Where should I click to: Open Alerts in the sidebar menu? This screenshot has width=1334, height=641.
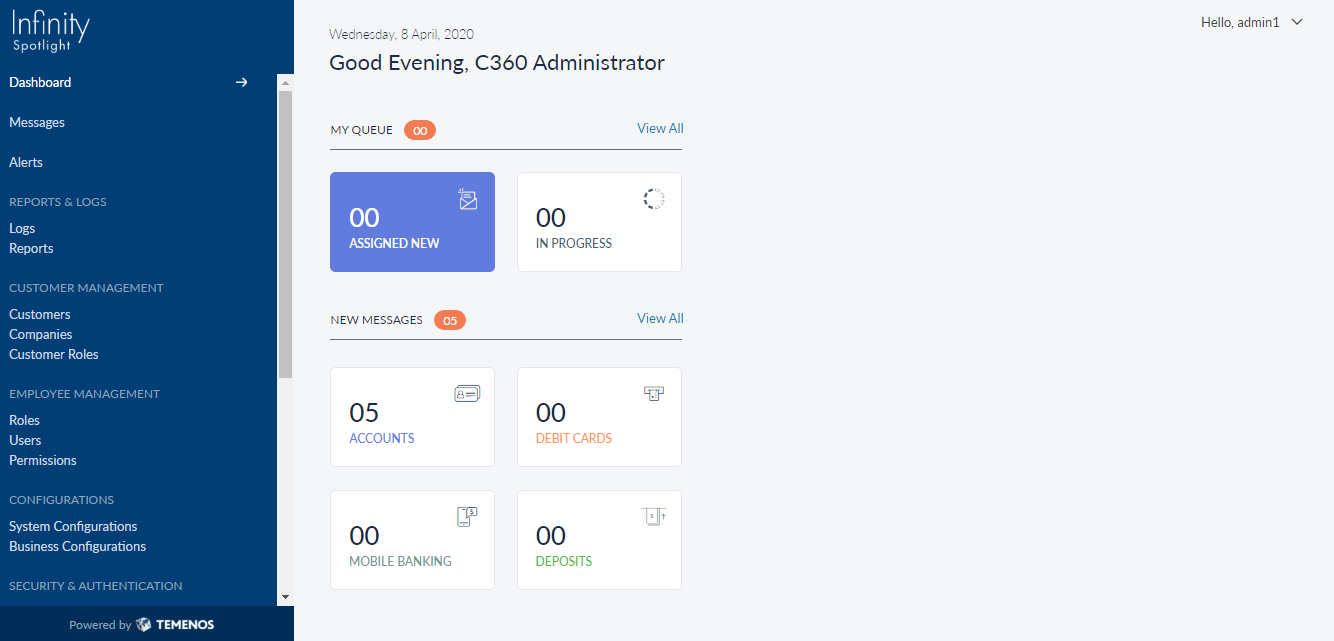pyautogui.click(x=26, y=162)
